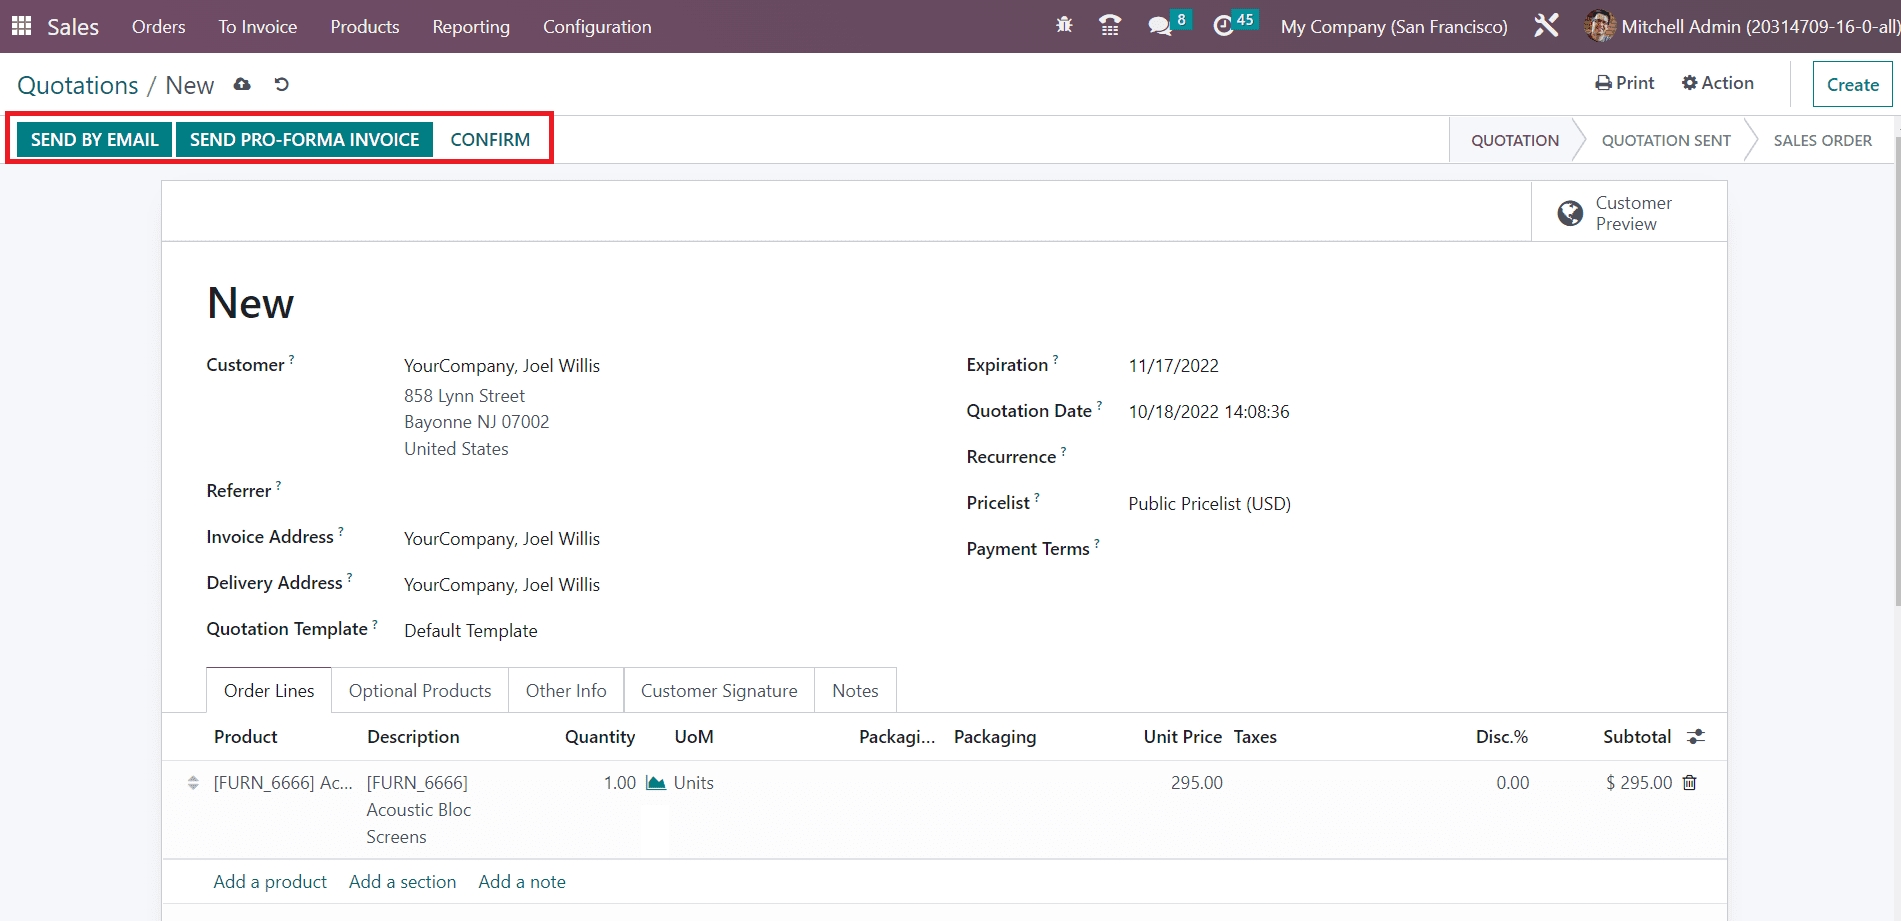1901x921 pixels.
Task: Click the bug debug tools icon
Action: pyautogui.click(x=1064, y=25)
